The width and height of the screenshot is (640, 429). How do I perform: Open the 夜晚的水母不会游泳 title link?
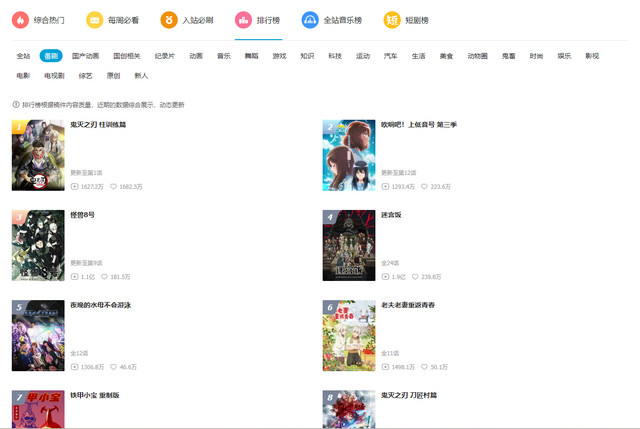(x=101, y=305)
